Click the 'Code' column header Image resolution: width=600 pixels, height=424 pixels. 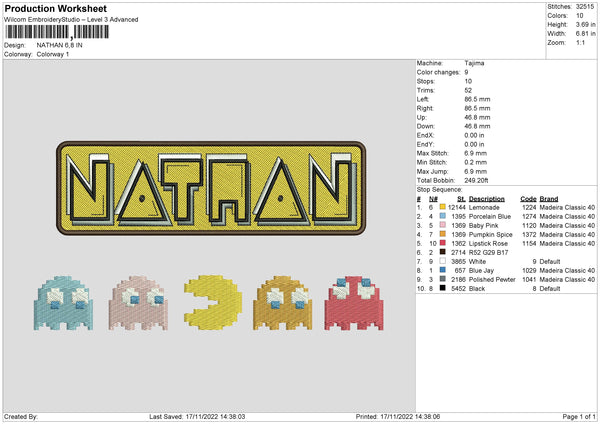click(528, 199)
